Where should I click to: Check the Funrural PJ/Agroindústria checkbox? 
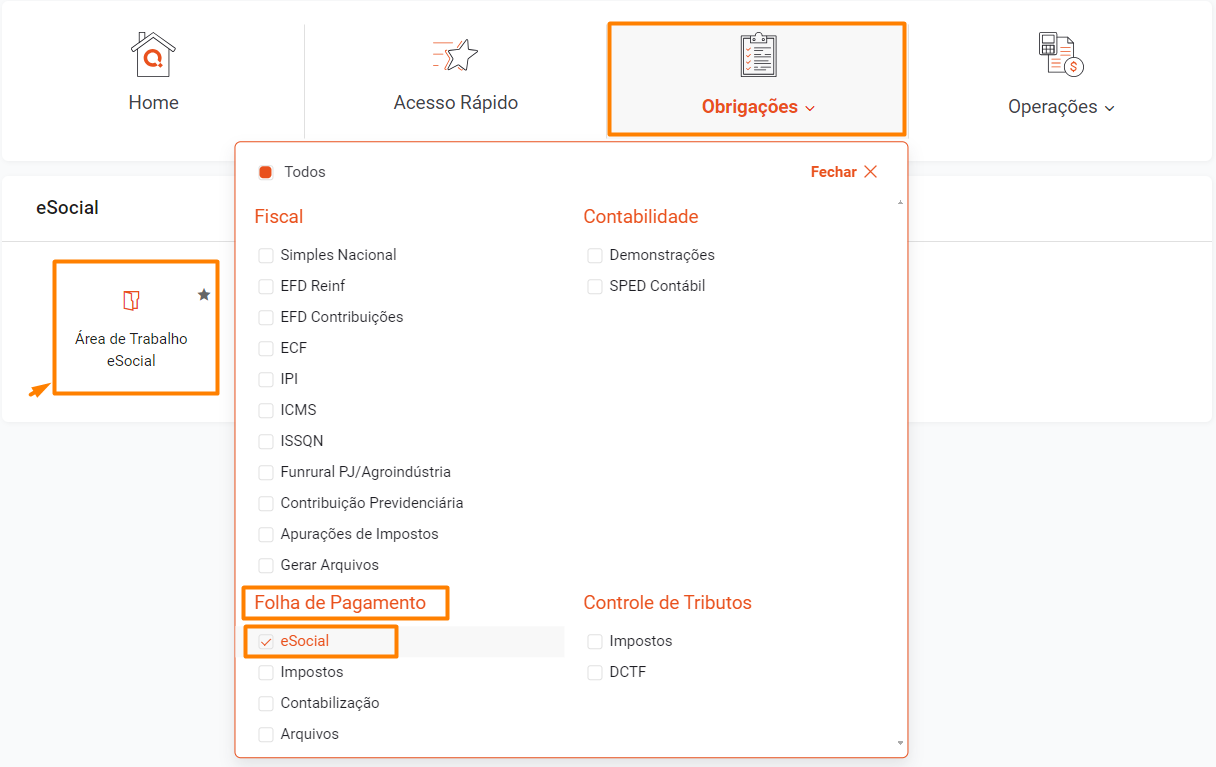(266, 472)
